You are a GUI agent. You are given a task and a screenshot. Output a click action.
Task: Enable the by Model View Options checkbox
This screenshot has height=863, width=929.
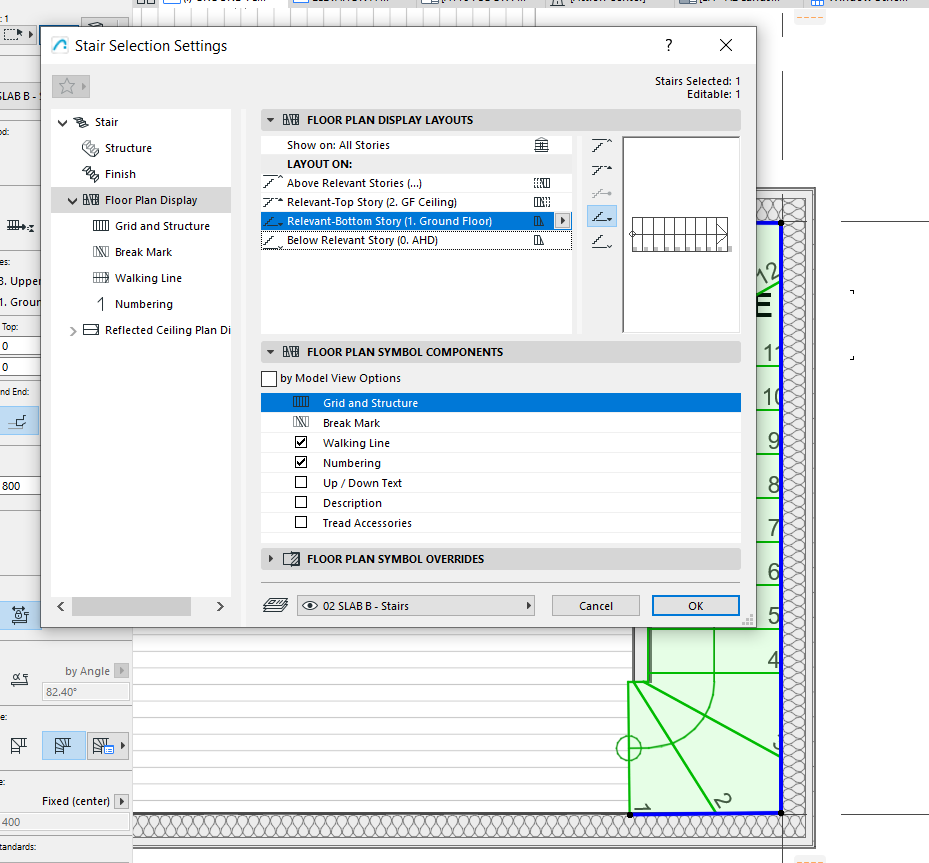click(x=269, y=378)
